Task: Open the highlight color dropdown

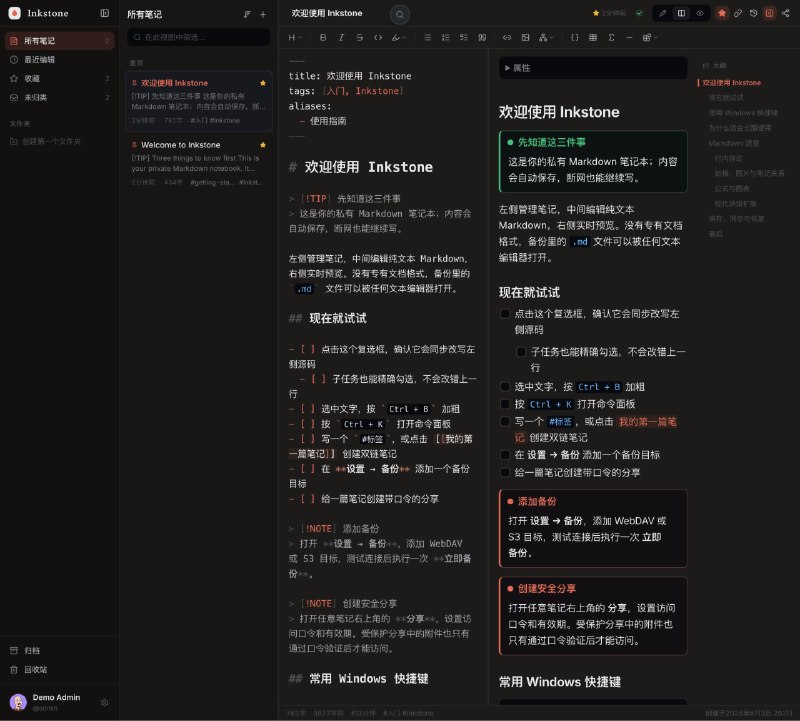Action: click(398, 37)
